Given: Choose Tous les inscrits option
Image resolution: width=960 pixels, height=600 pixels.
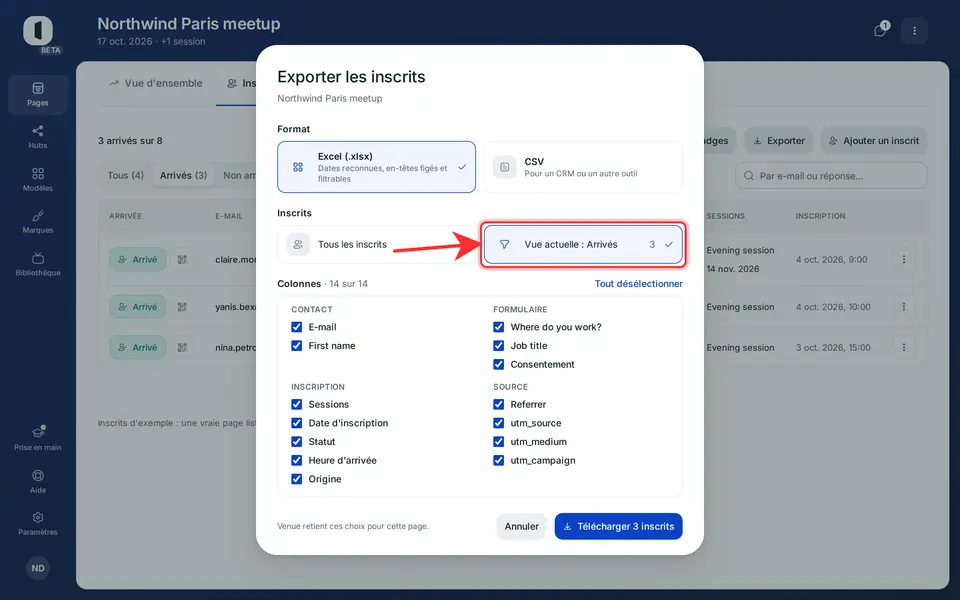Looking at the screenshot, I should coord(377,244).
